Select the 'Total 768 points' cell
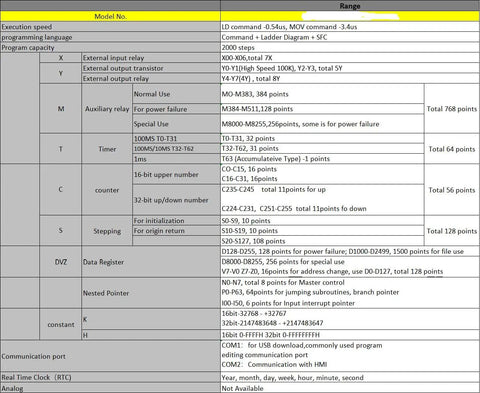Viewport: 480px width, 393px height. (452, 109)
